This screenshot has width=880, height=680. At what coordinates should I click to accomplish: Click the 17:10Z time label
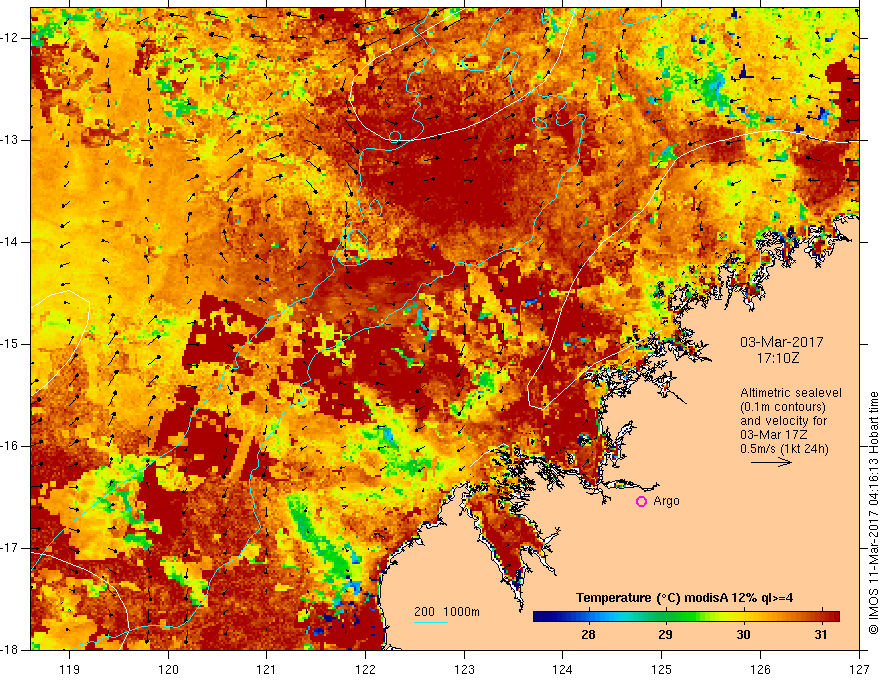777,358
